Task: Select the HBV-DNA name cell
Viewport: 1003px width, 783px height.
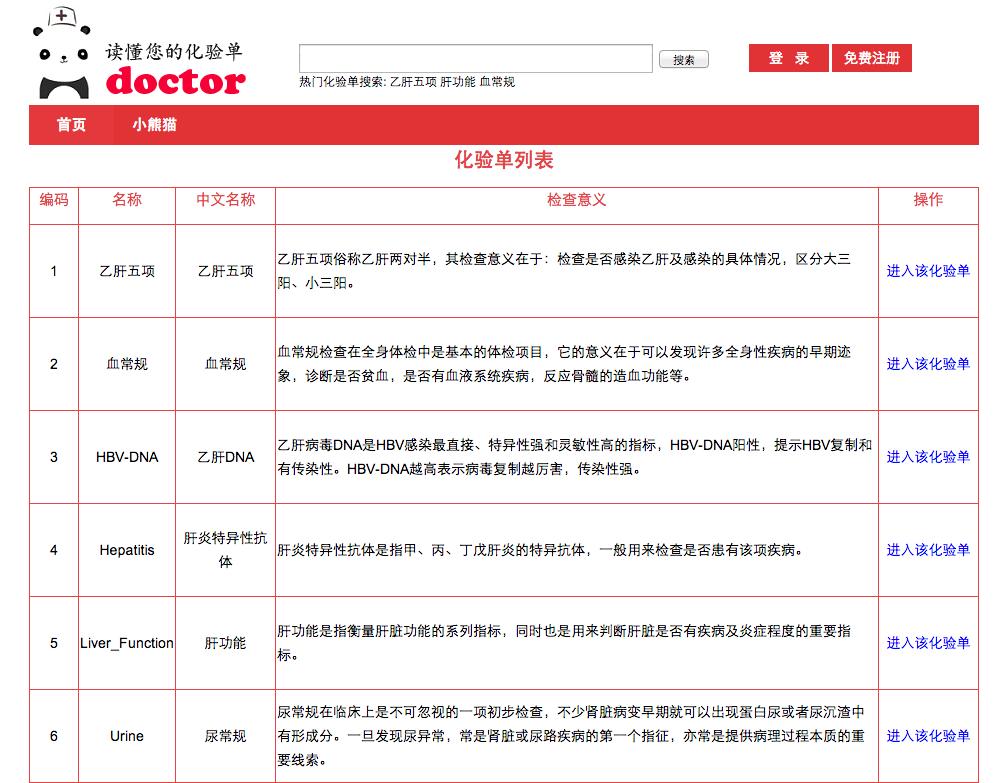Action: (x=127, y=457)
